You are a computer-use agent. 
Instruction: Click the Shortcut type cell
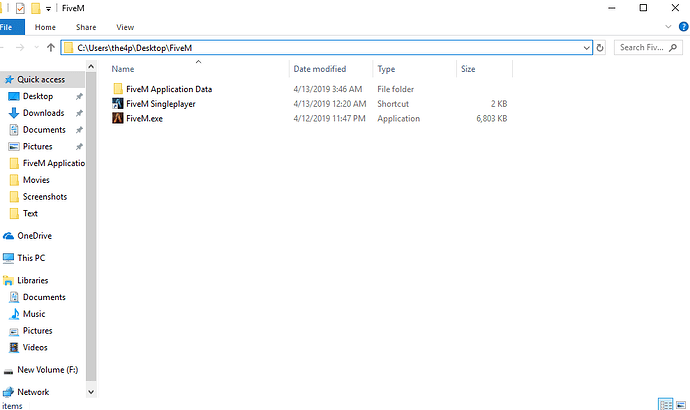click(x=393, y=104)
